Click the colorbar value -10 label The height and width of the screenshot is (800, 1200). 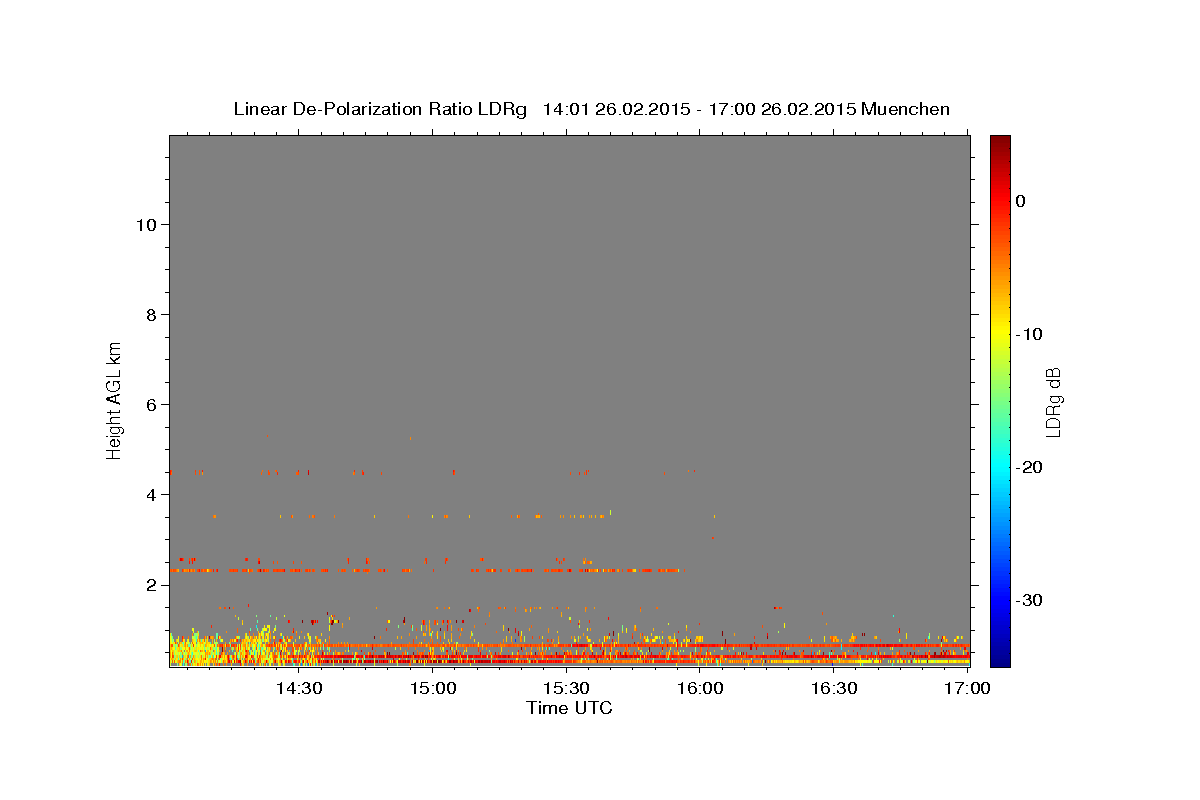coord(1030,334)
